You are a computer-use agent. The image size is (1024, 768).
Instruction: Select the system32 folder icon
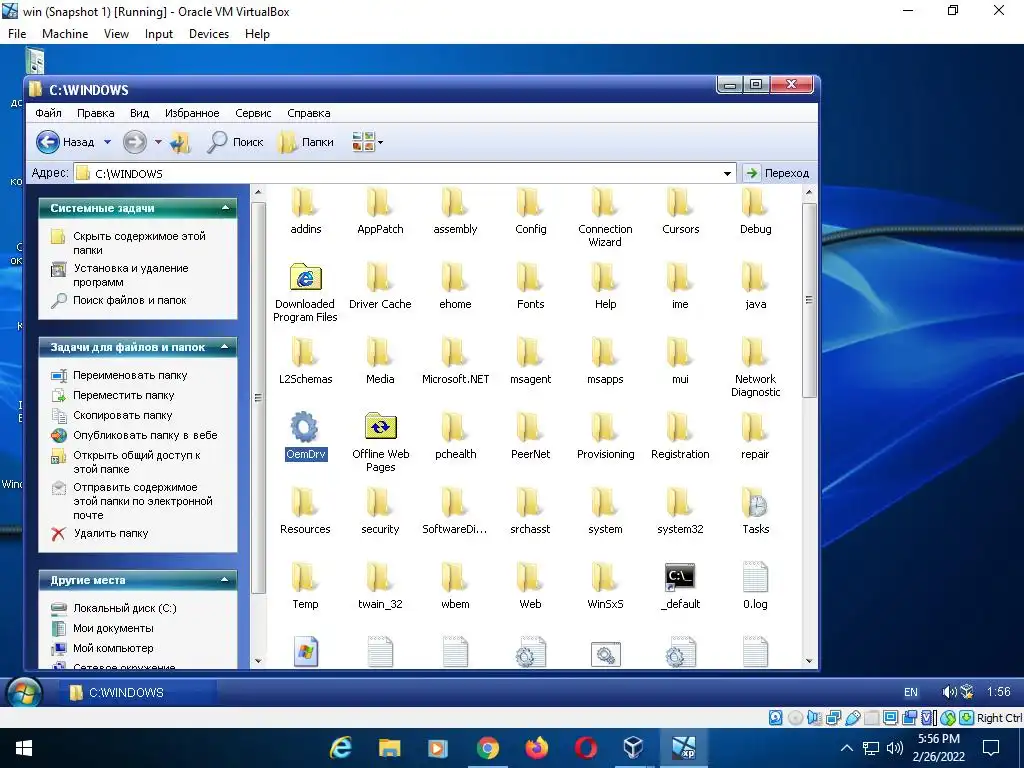click(680, 503)
